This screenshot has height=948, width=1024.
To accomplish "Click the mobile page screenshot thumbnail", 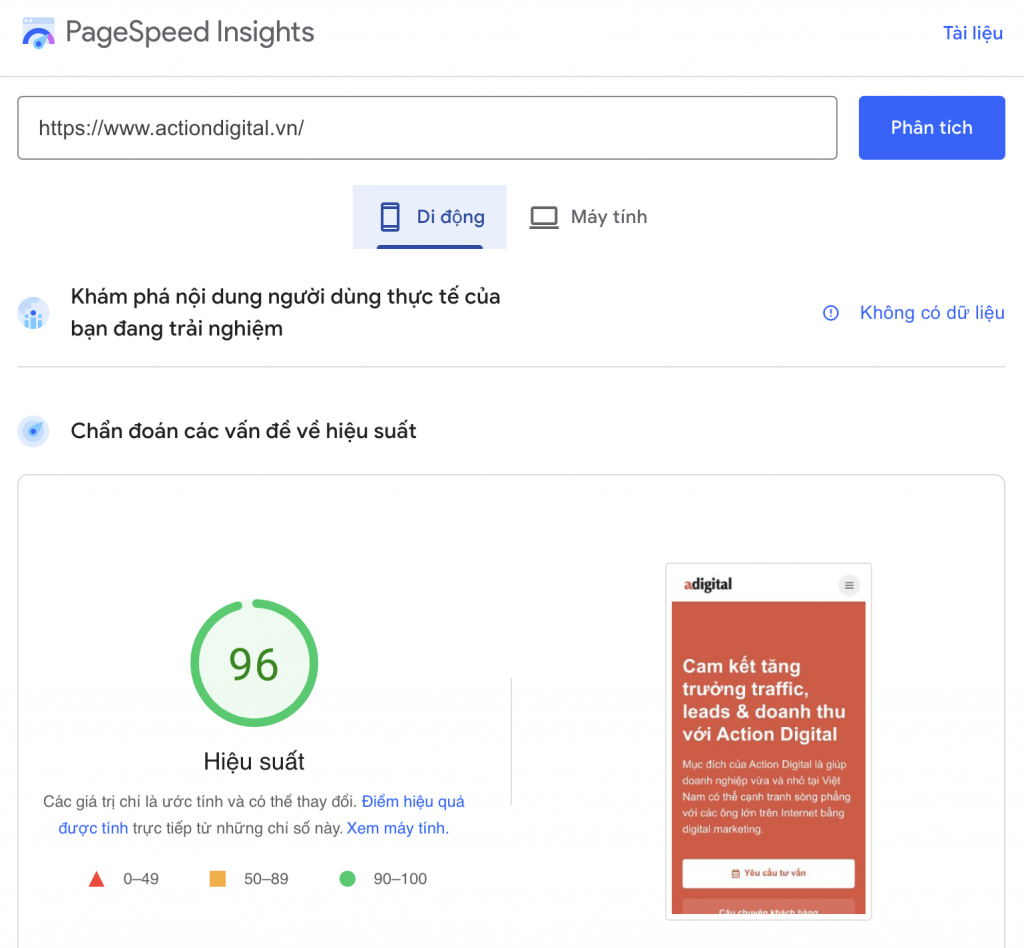I will click(769, 742).
